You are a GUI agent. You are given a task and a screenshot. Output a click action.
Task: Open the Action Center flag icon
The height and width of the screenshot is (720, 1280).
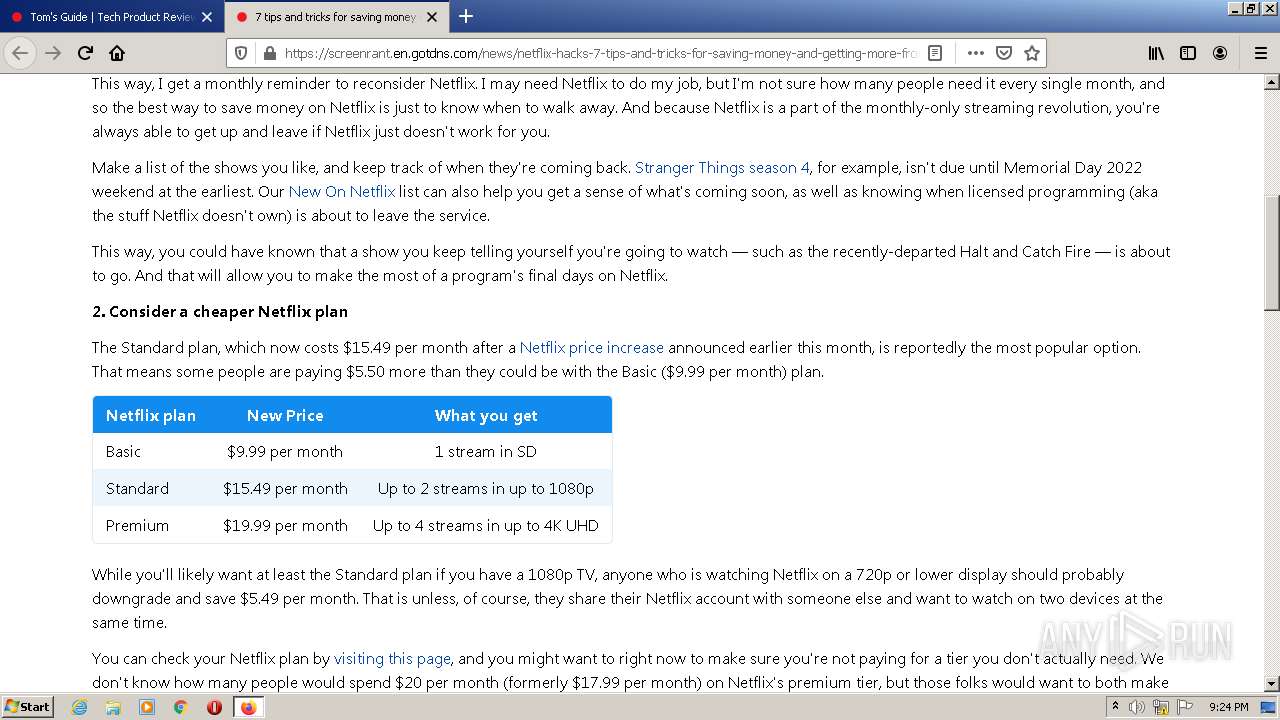[x=1184, y=707]
